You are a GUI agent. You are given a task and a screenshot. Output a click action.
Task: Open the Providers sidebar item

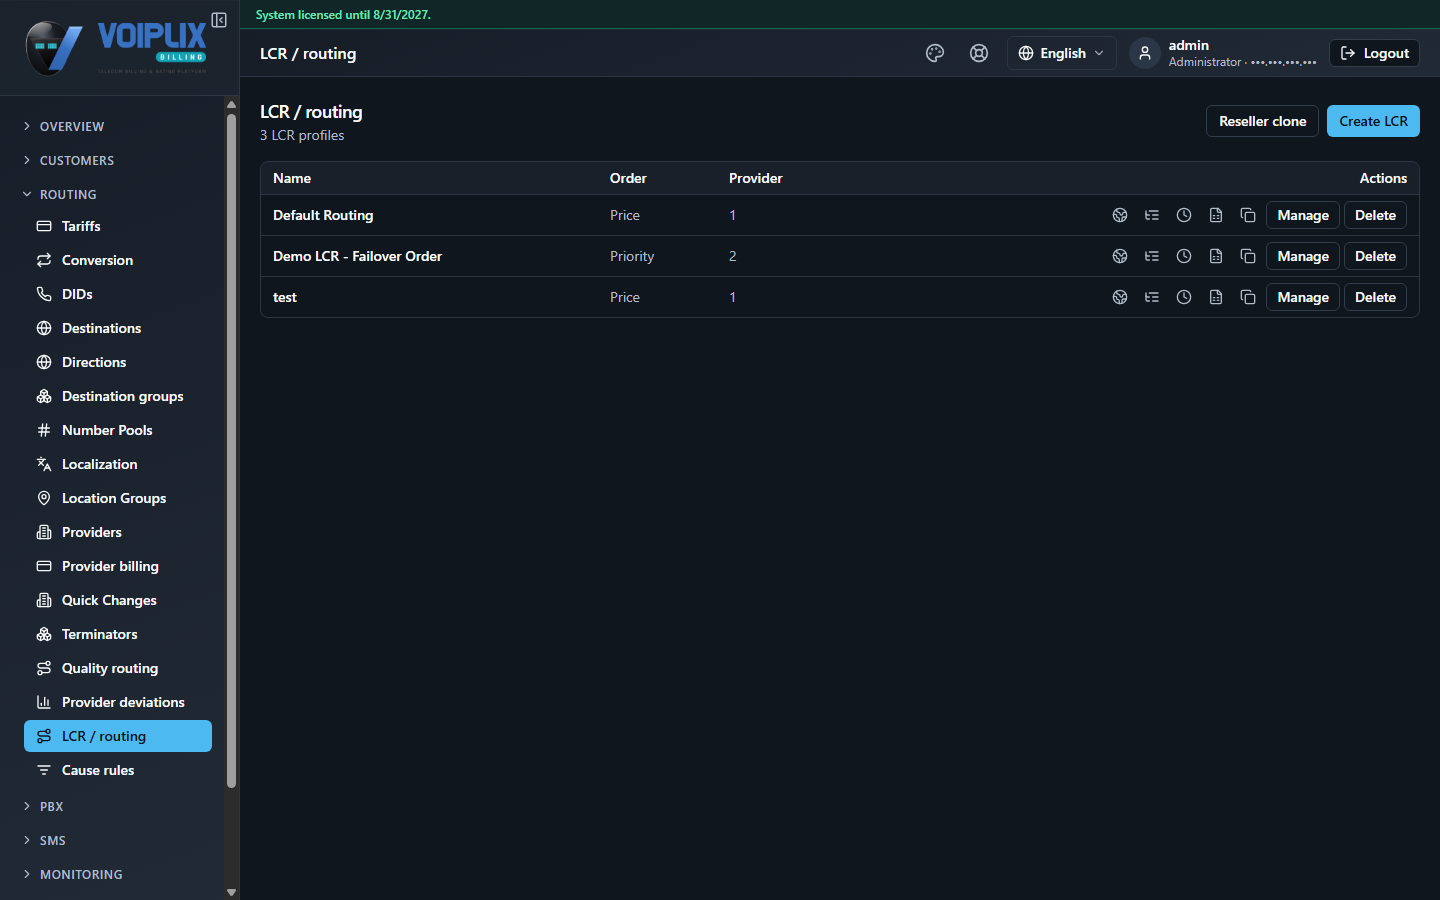(x=118, y=532)
